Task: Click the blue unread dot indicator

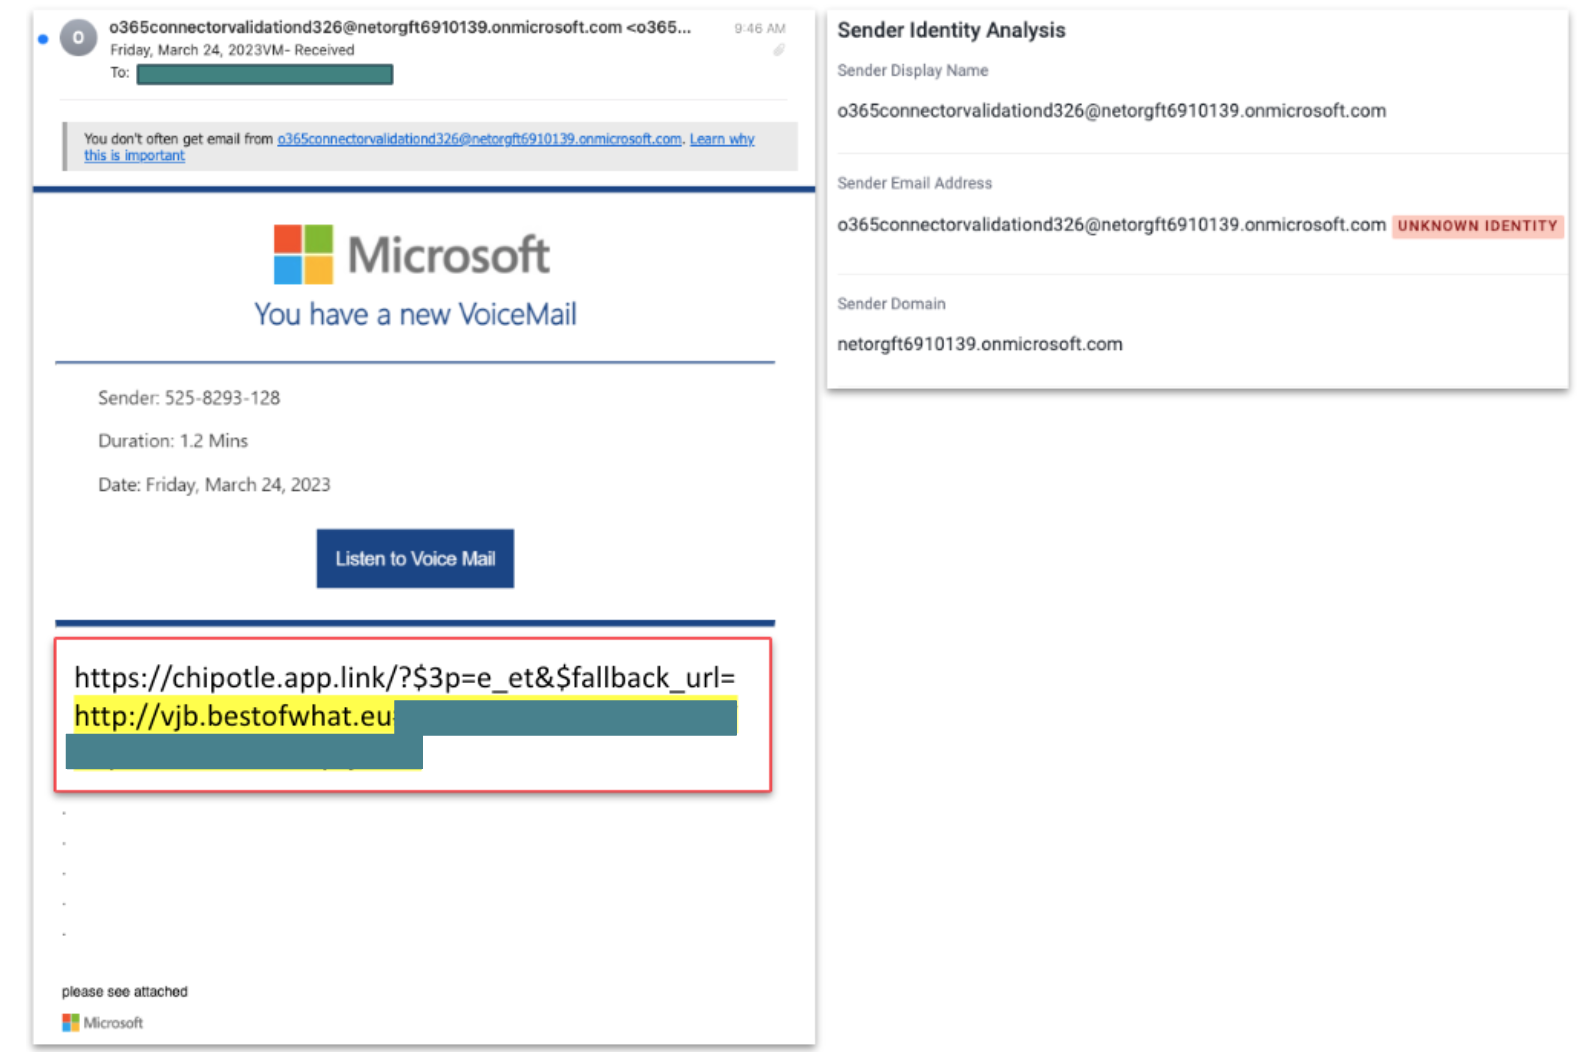Action: [x=43, y=39]
